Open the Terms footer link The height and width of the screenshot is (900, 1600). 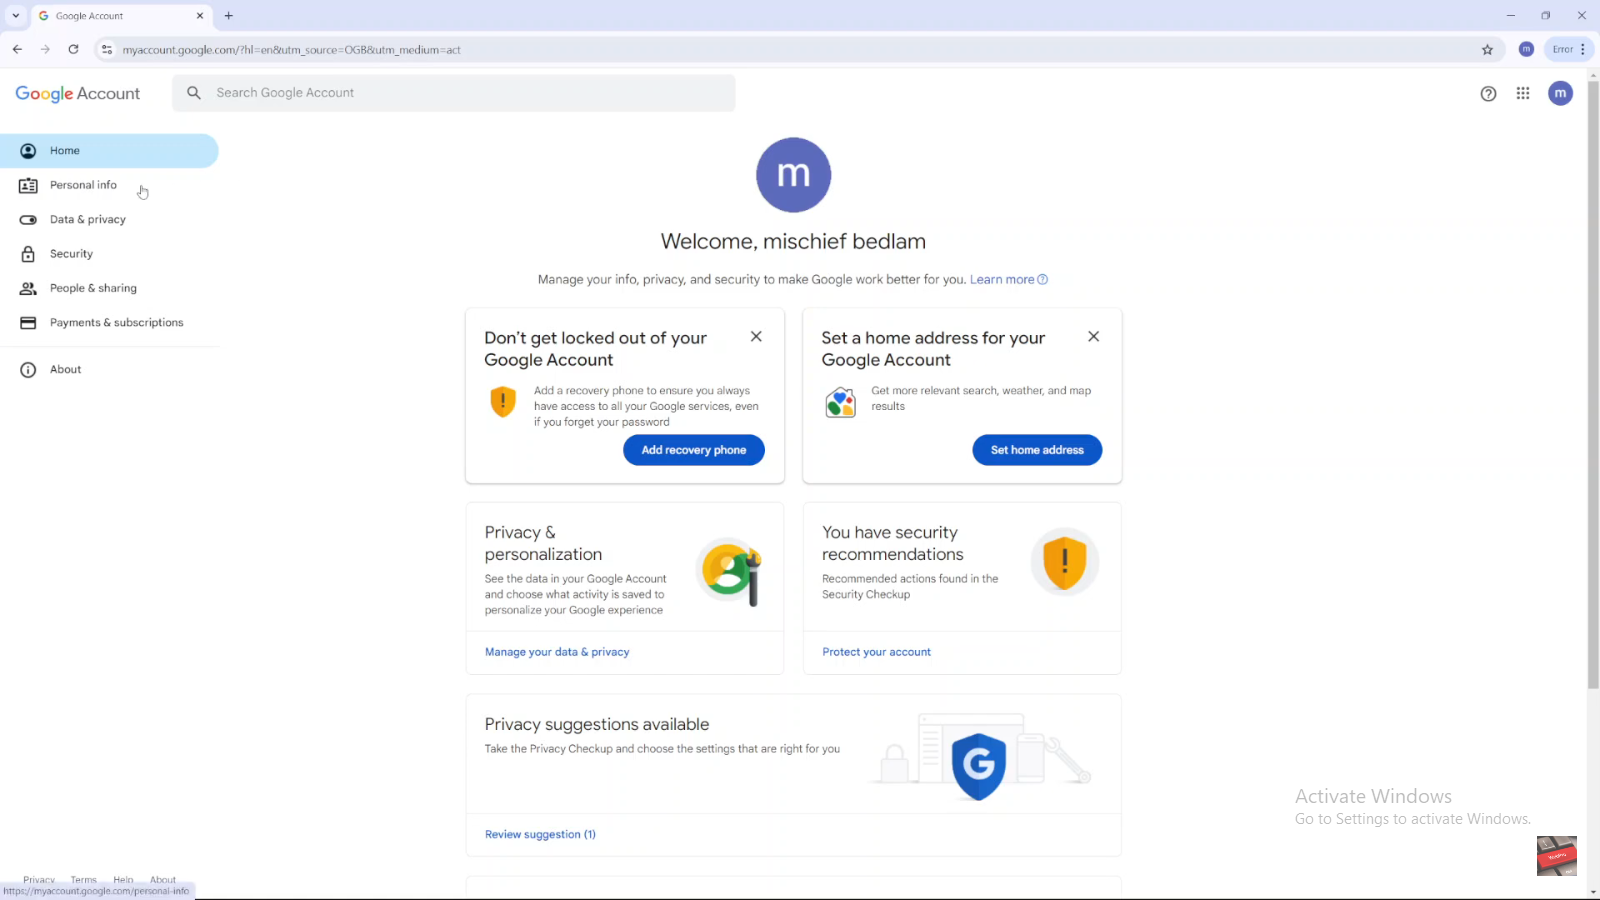[84, 880]
